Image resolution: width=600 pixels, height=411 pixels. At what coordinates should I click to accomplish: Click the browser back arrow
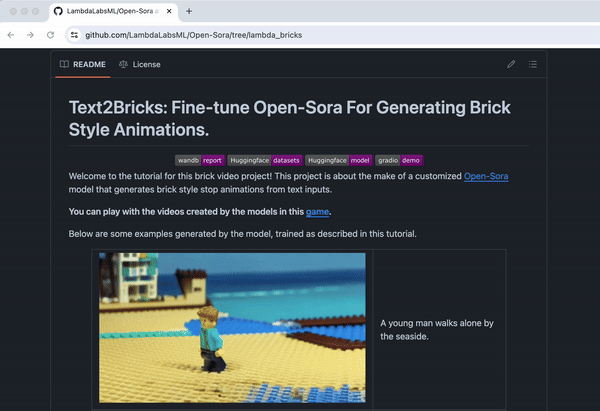coord(11,35)
